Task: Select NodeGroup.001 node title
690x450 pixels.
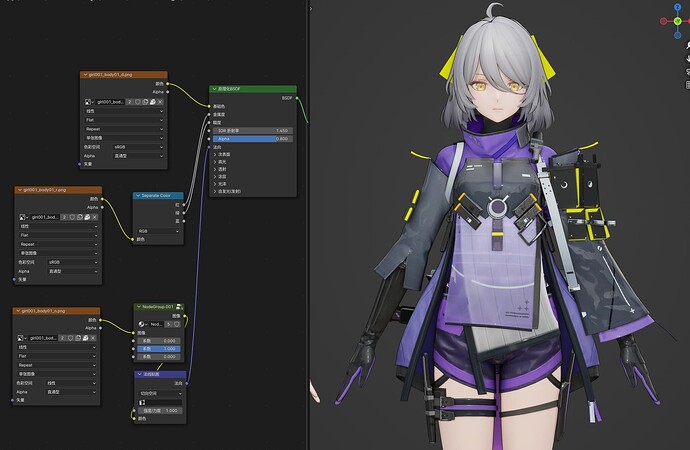Action: [x=158, y=307]
